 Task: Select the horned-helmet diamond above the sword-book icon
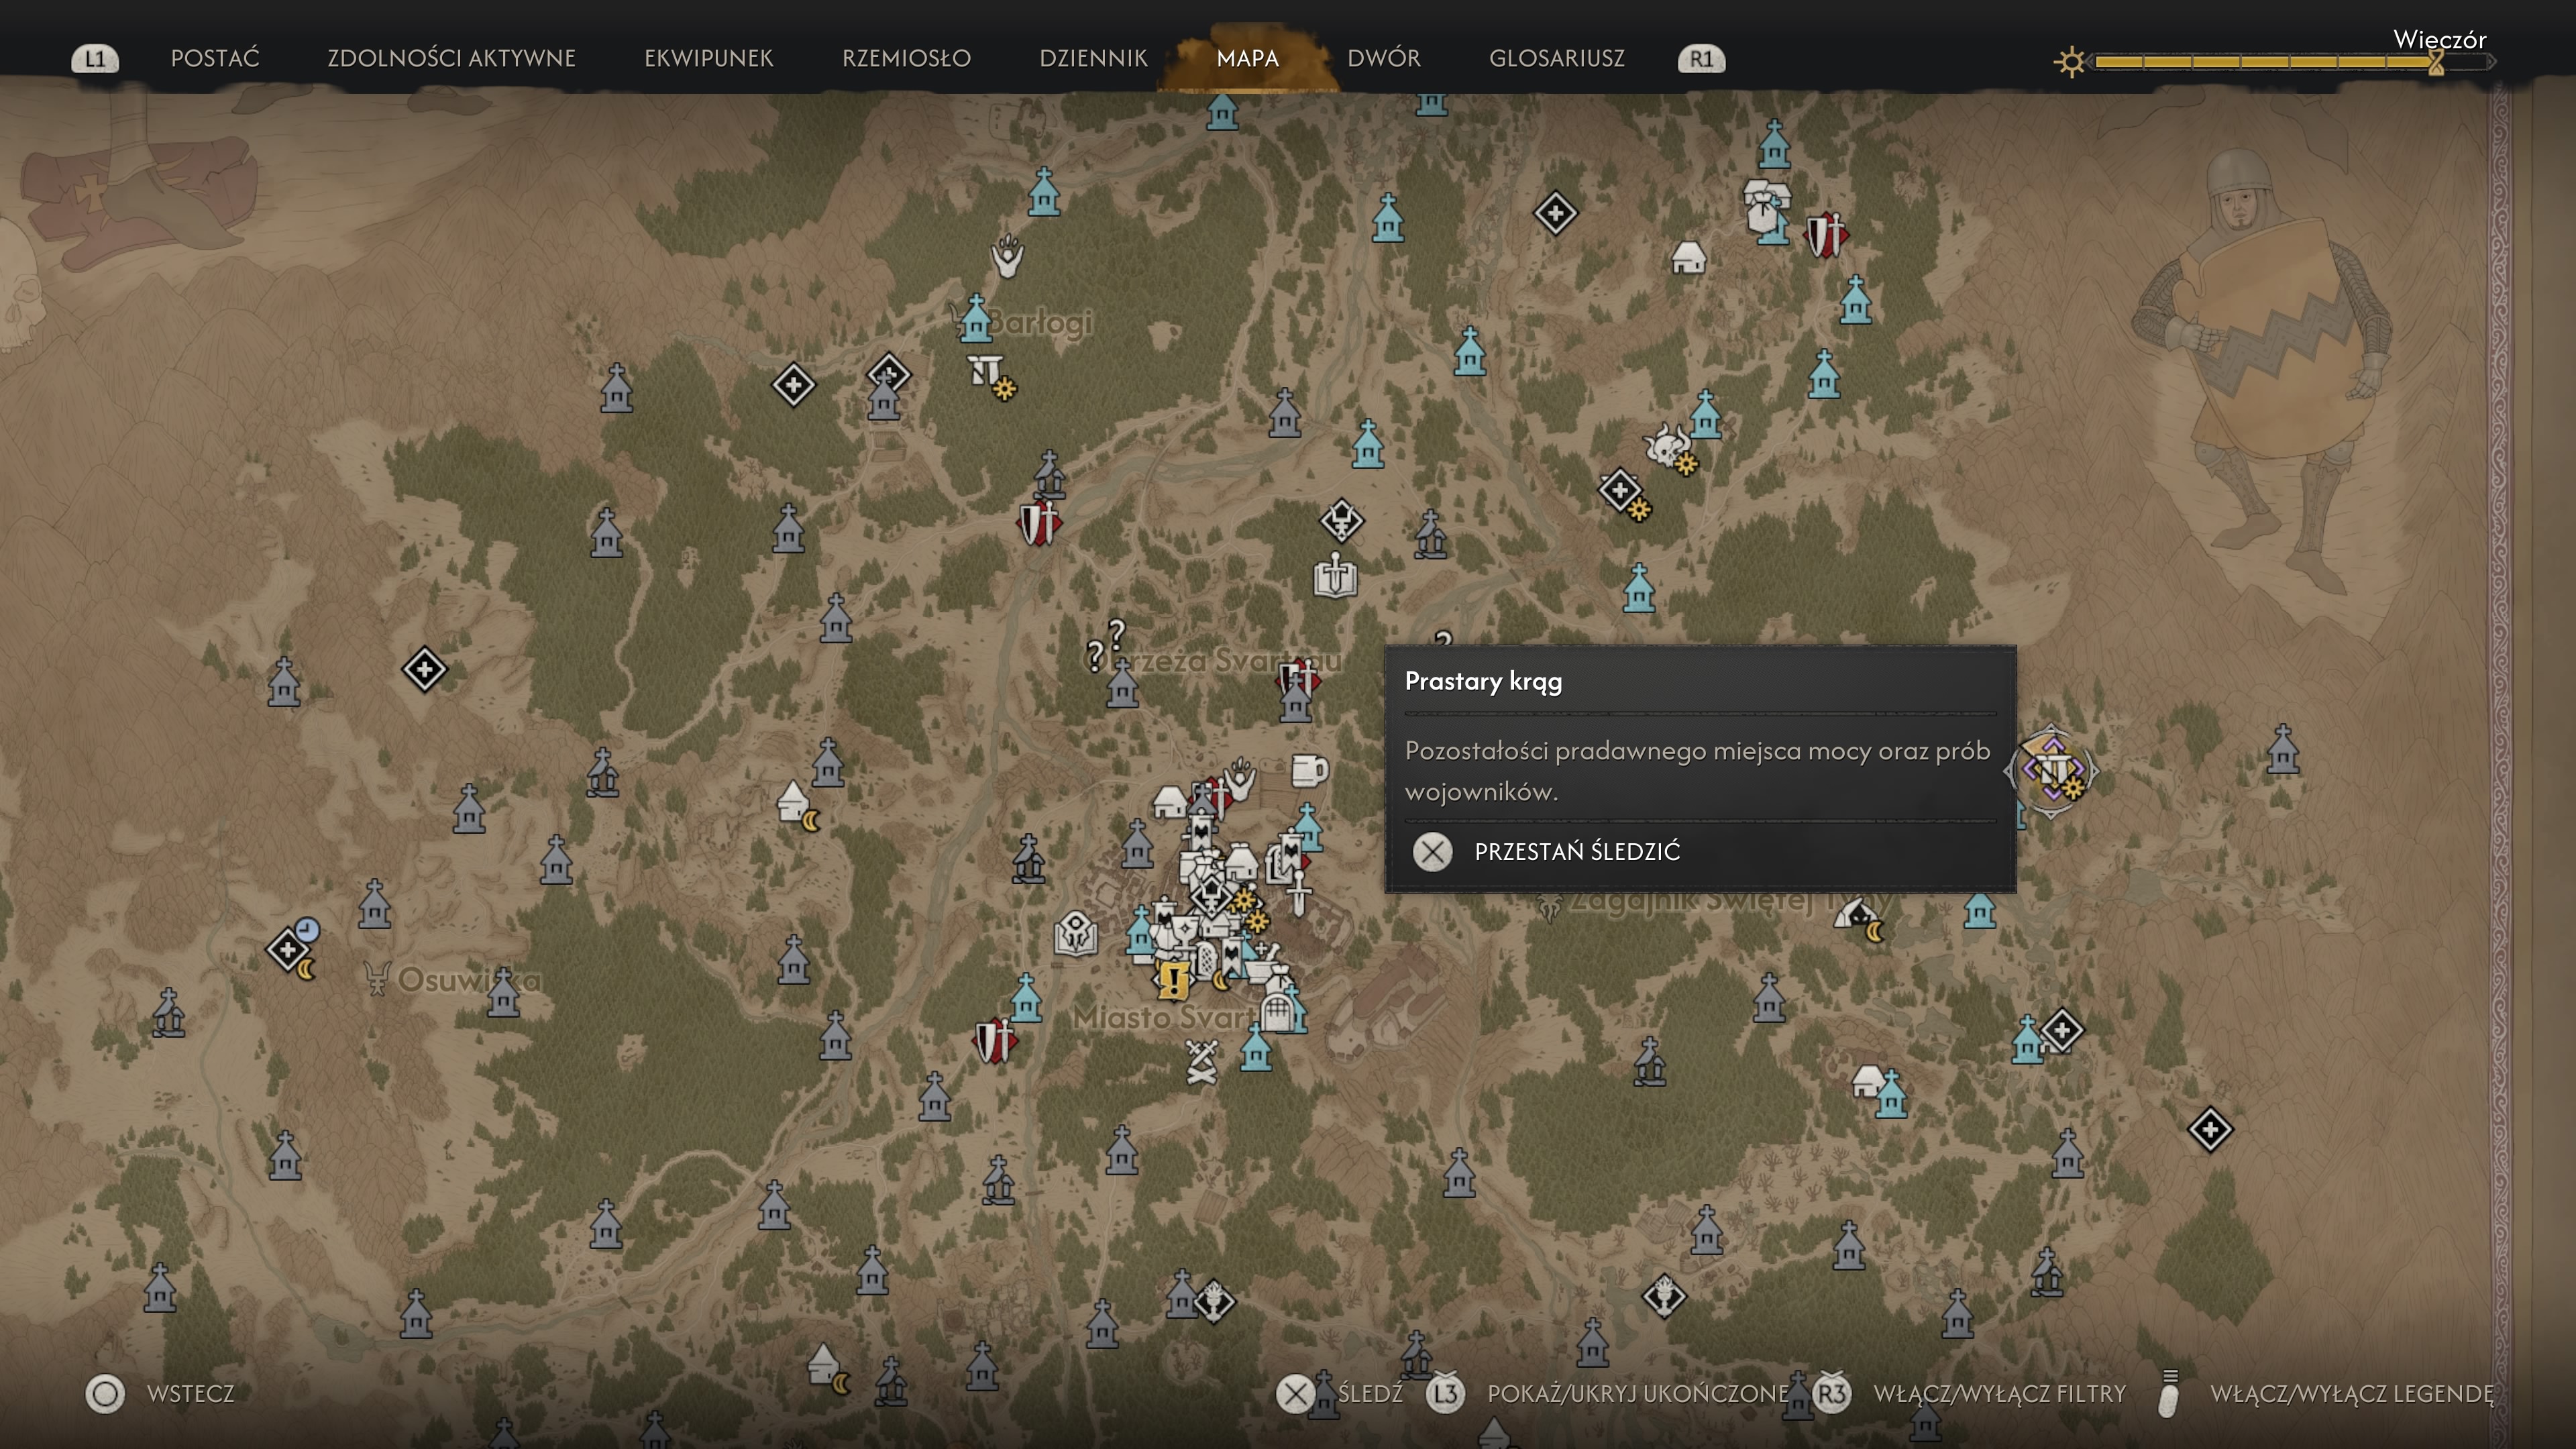point(1341,520)
